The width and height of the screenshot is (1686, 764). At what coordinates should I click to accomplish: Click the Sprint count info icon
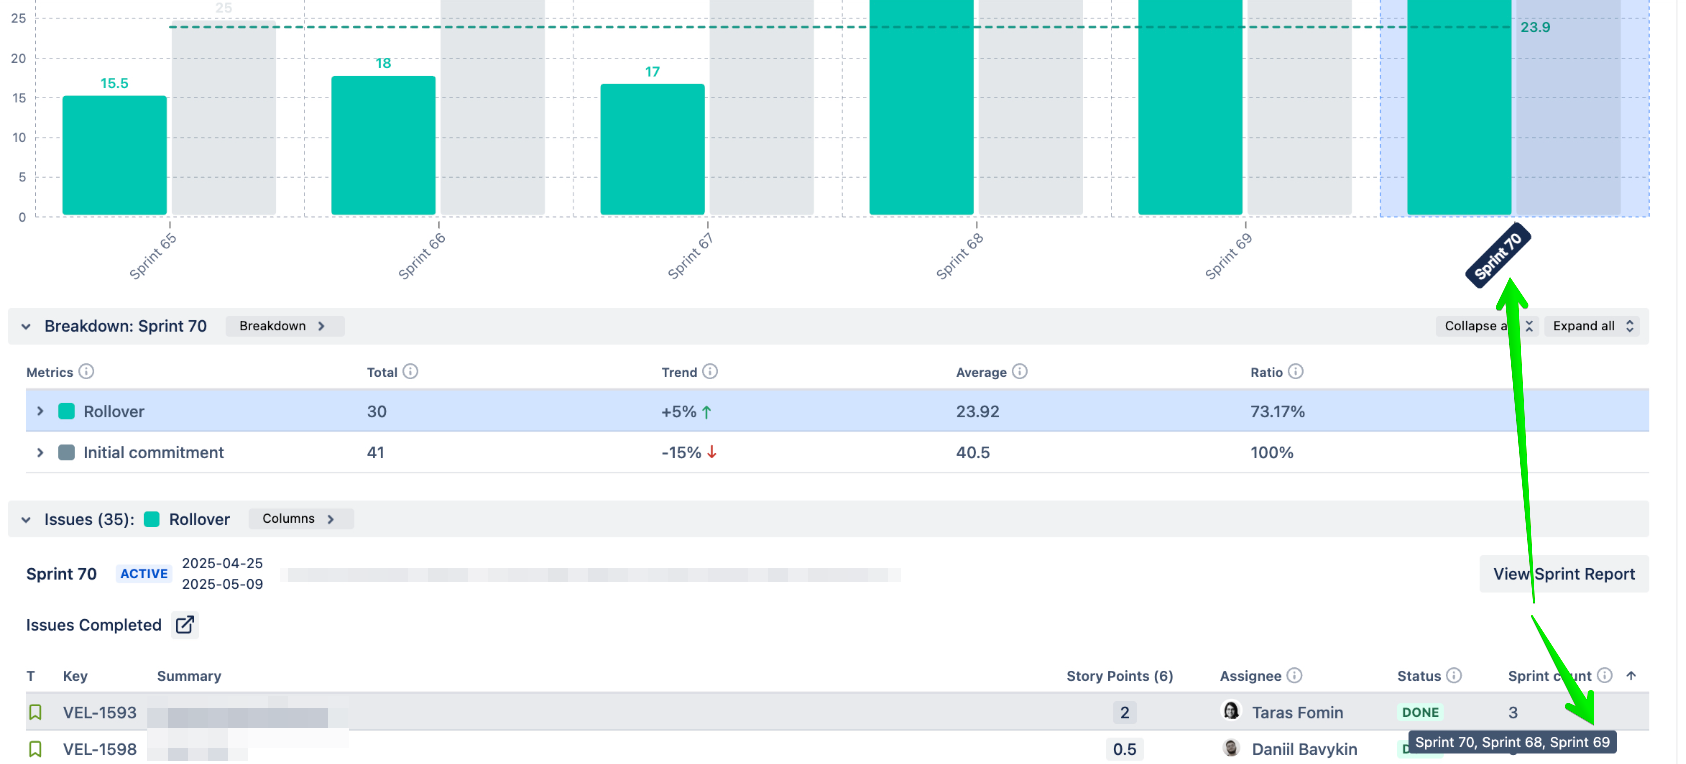point(1605,676)
